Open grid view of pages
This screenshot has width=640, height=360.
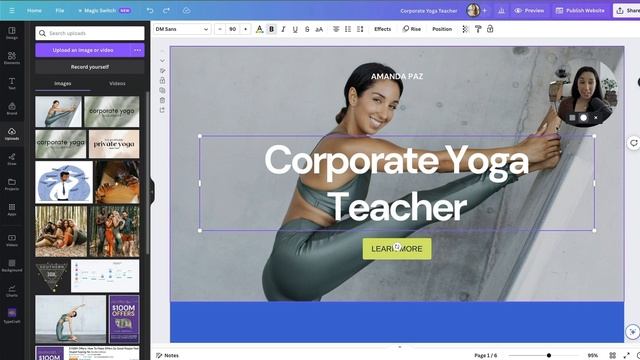click(x=613, y=356)
